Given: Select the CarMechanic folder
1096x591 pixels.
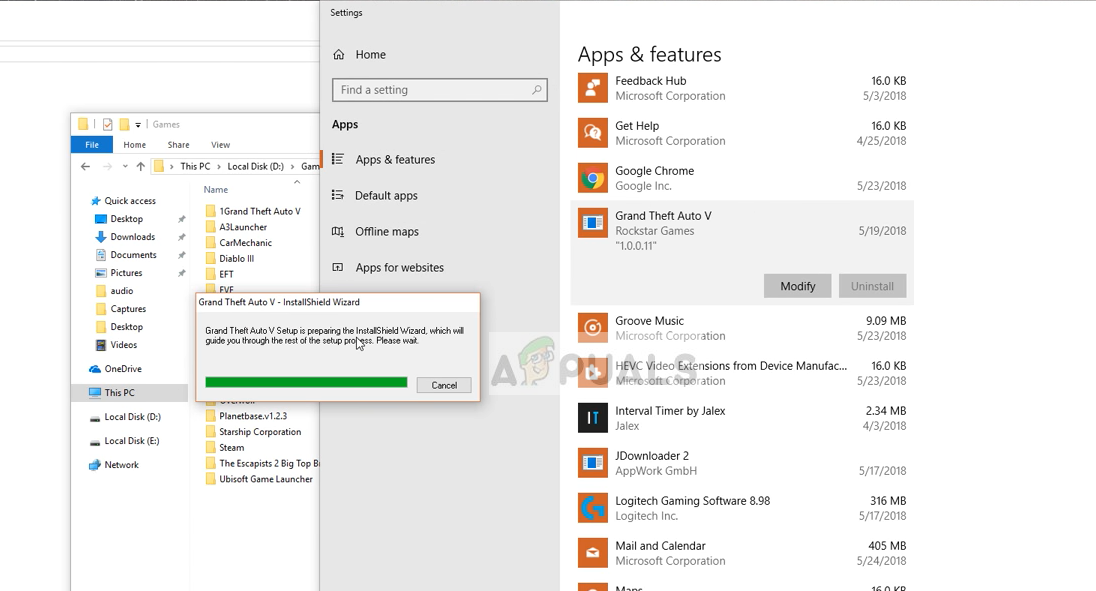Looking at the screenshot, I should [x=245, y=242].
